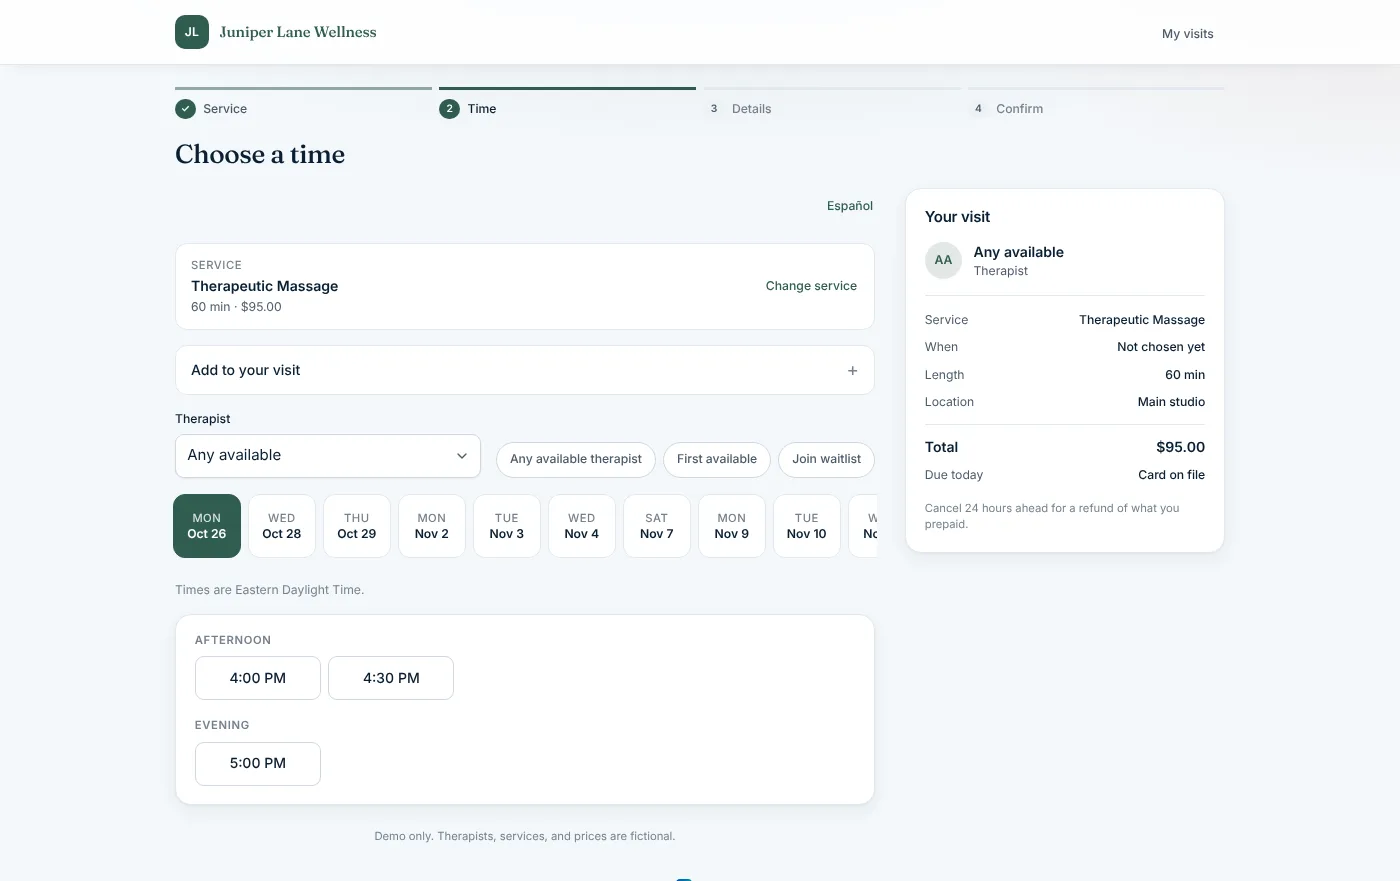Open My visits
1400x881 pixels.
1187,34
